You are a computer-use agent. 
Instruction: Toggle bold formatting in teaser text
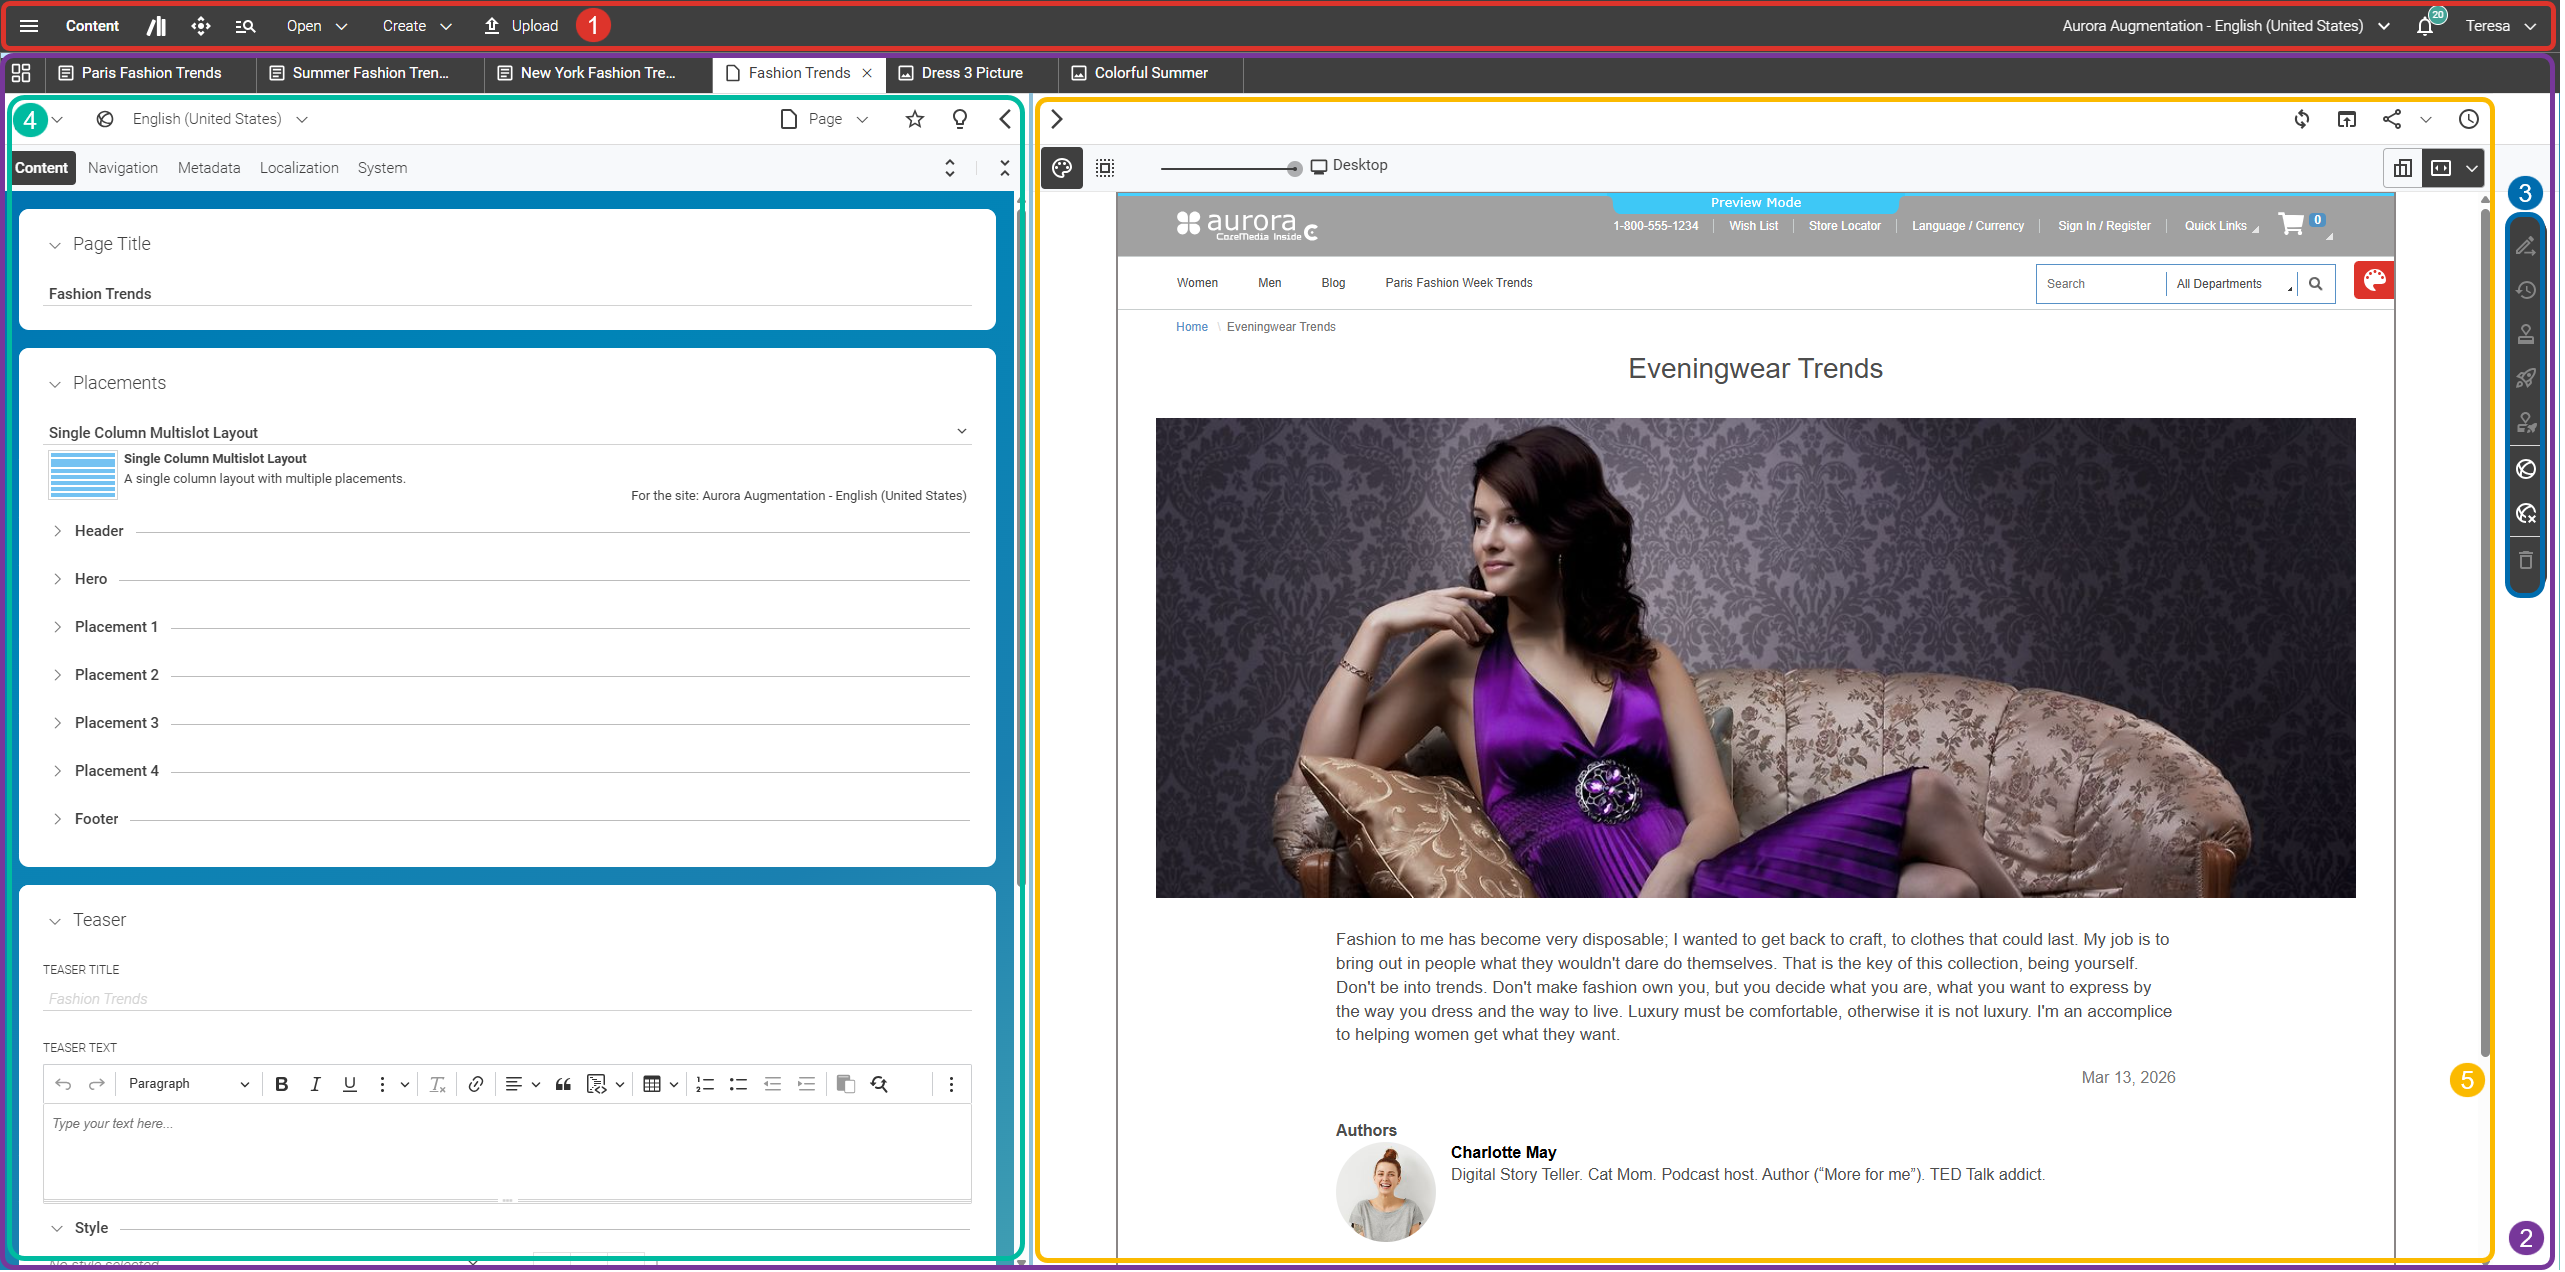(x=282, y=1085)
